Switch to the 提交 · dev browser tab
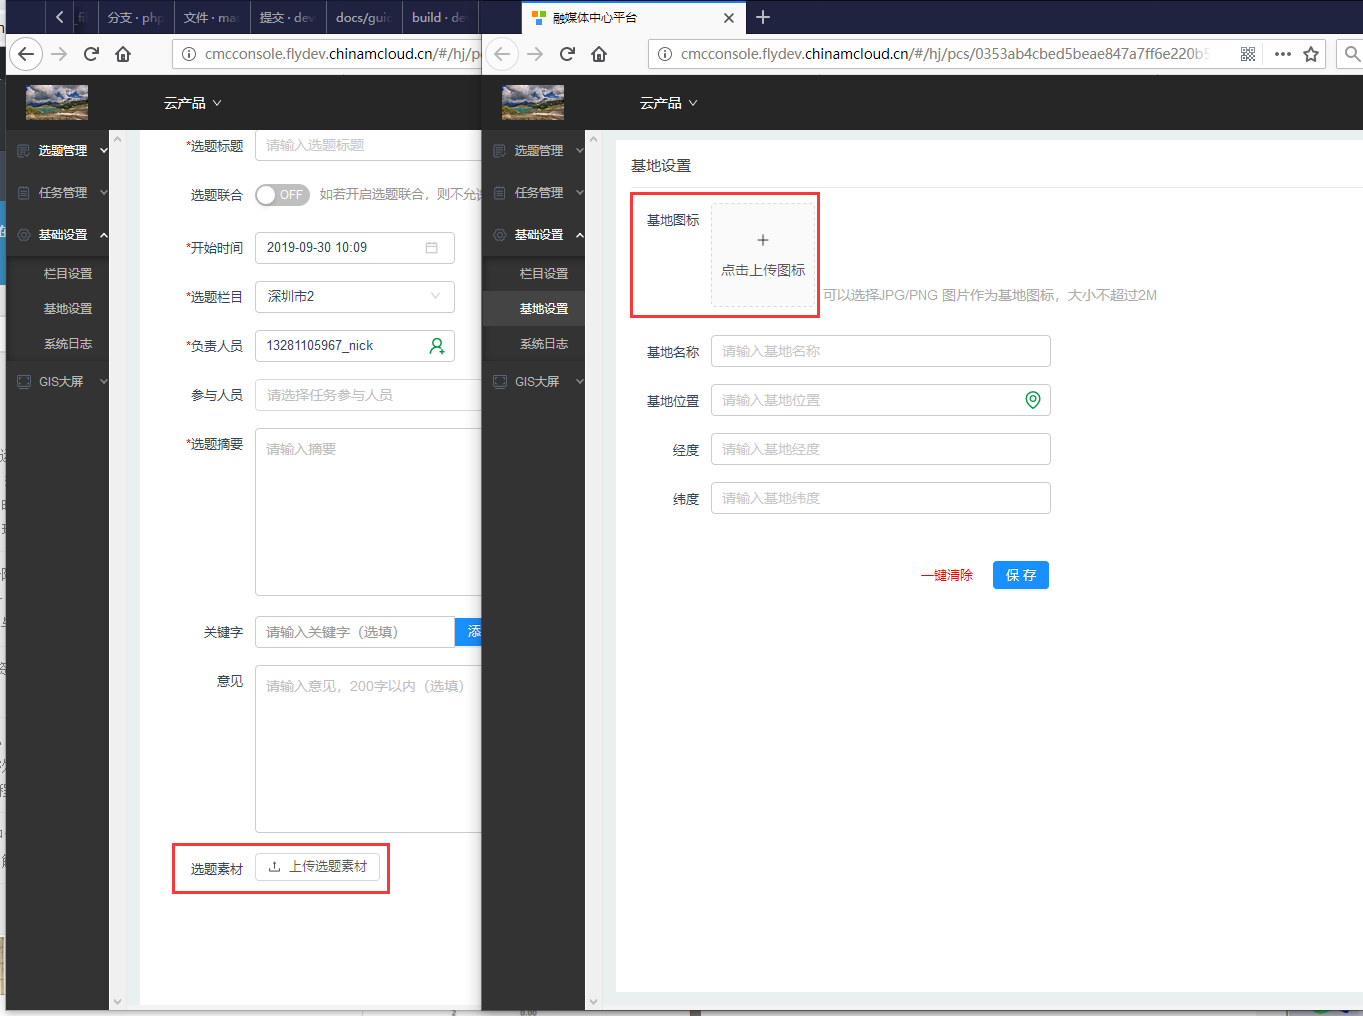 click(x=287, y=17)
